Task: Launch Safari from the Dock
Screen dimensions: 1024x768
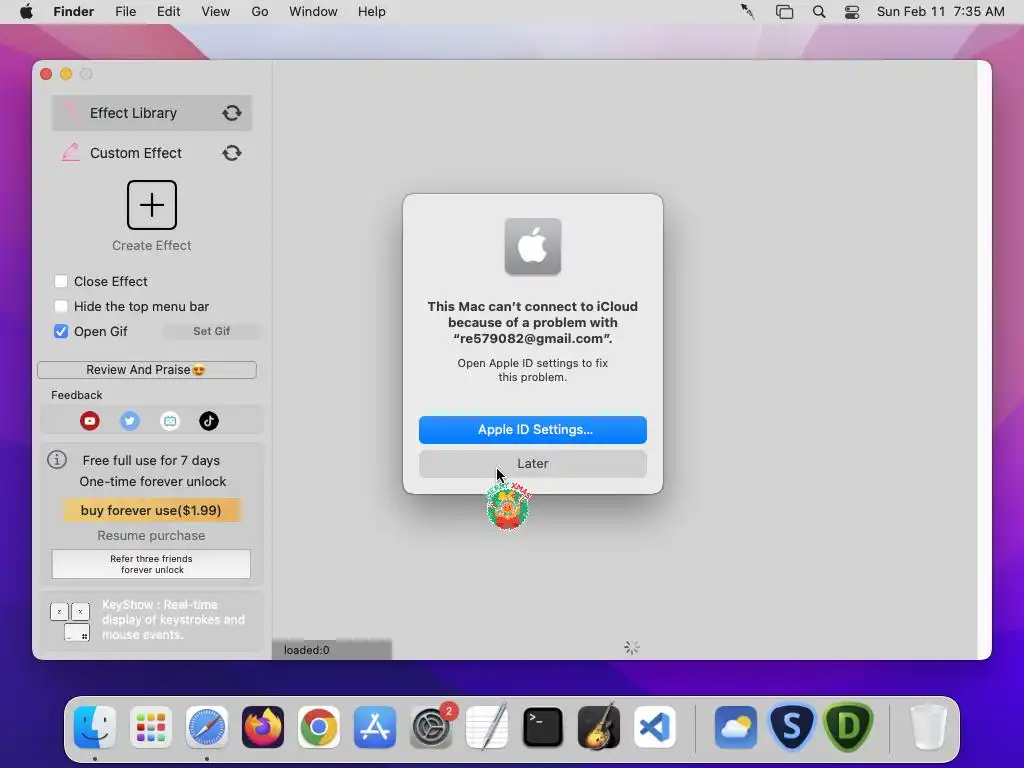Action: coord(206,727)
